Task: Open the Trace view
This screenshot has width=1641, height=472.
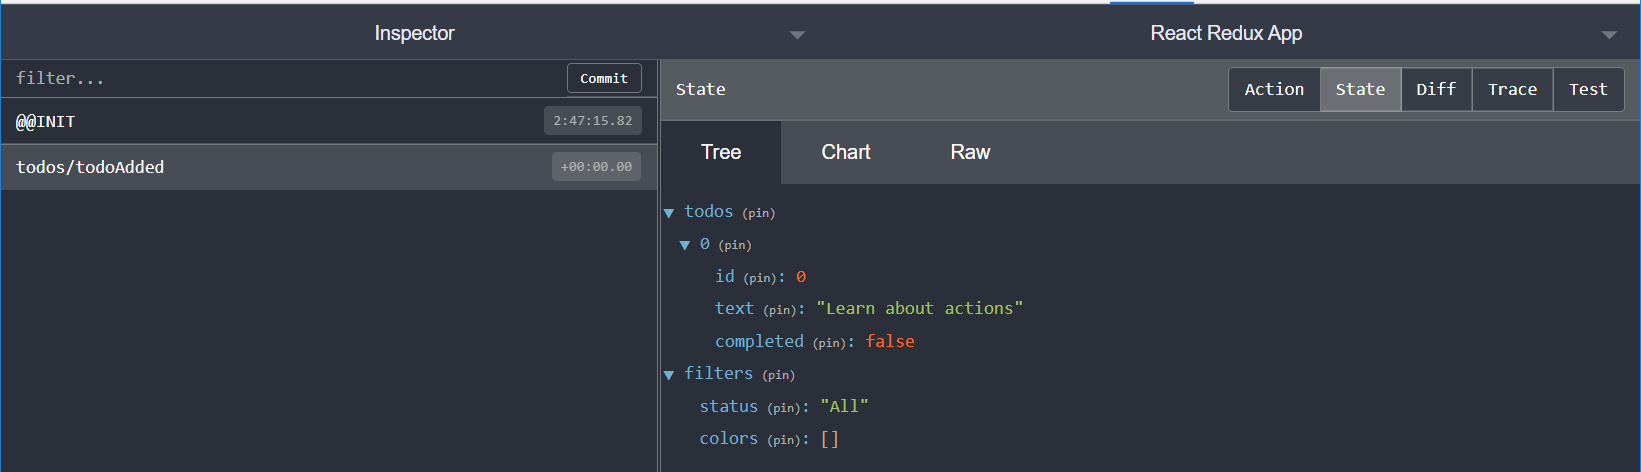Action: (x=1512, y=89)
